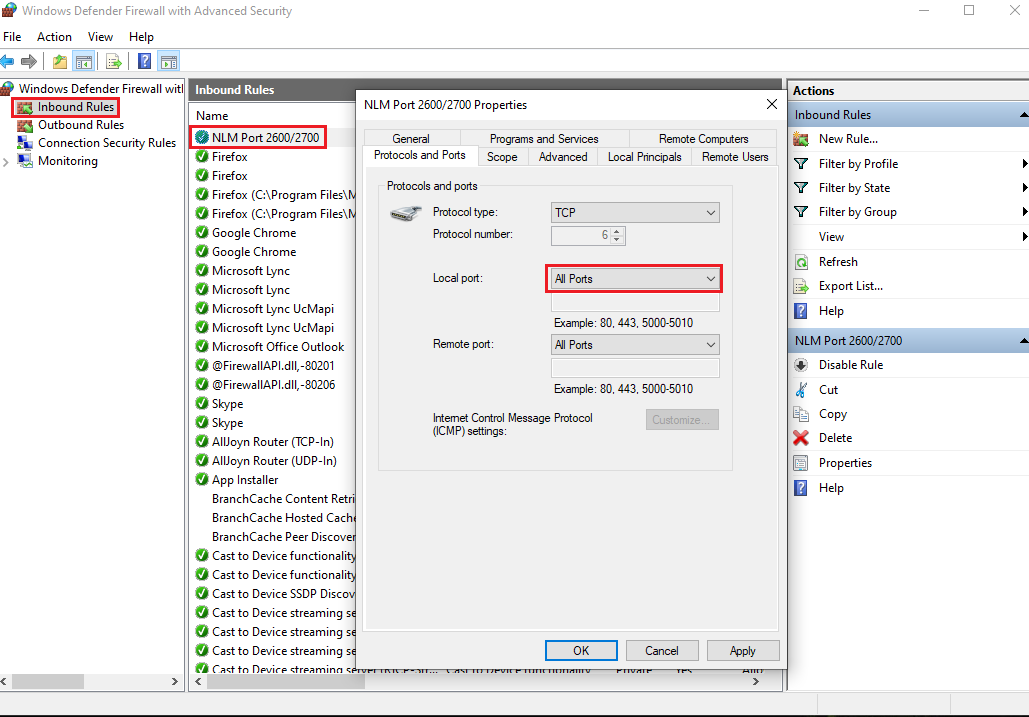Screen dimensions: 1029x717
Task: Click the Properties icon in Actions pane
Action: pos(801,463)
